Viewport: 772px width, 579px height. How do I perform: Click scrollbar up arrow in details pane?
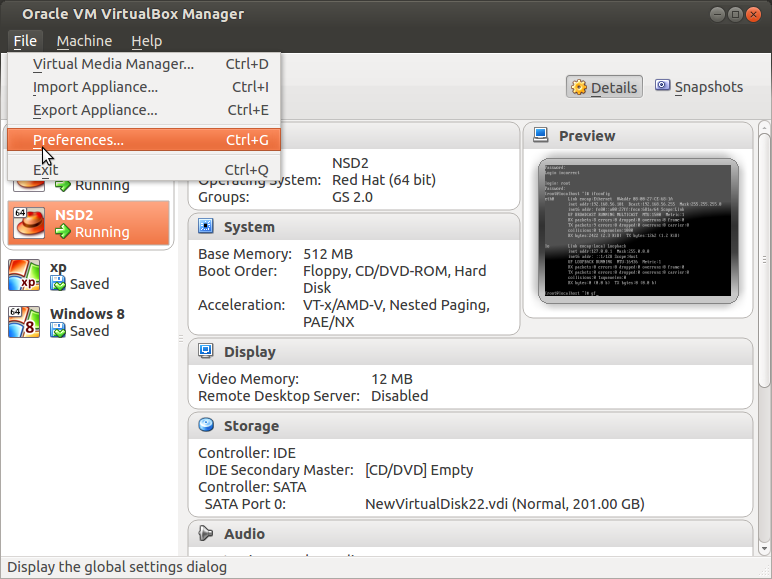(764, 127)
